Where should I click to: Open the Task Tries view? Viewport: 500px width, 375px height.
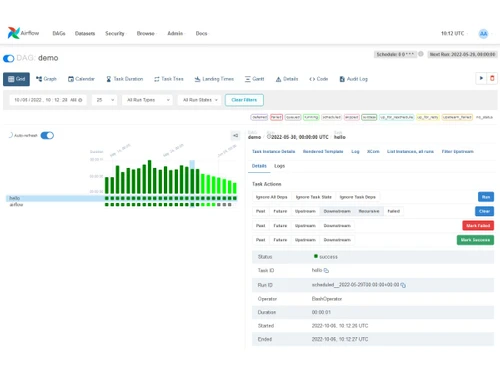coord(169,79)
